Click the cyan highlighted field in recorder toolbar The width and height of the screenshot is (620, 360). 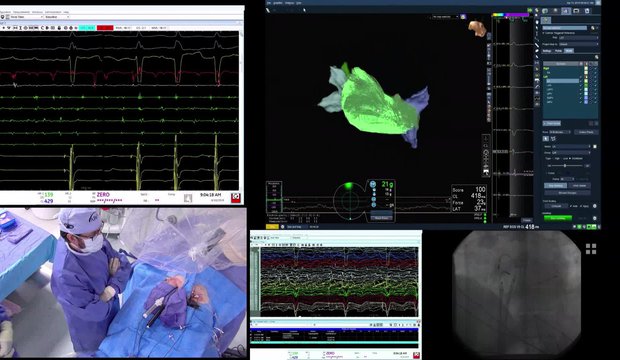coord(87,28)
